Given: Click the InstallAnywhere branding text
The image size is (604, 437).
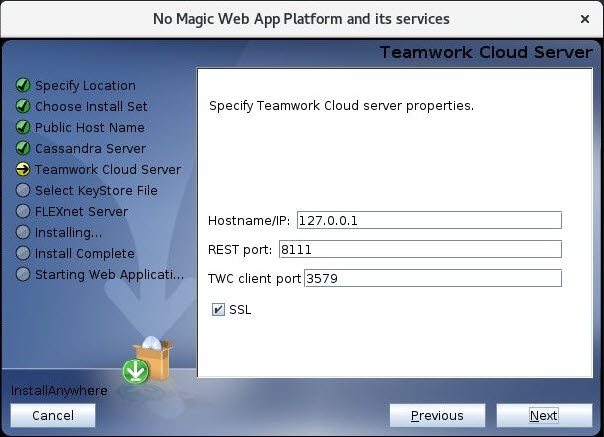Looking at the screenshot, I should [59, 390].
